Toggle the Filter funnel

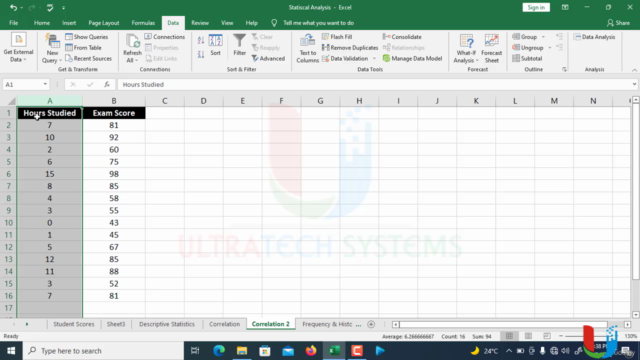point(240,45)
